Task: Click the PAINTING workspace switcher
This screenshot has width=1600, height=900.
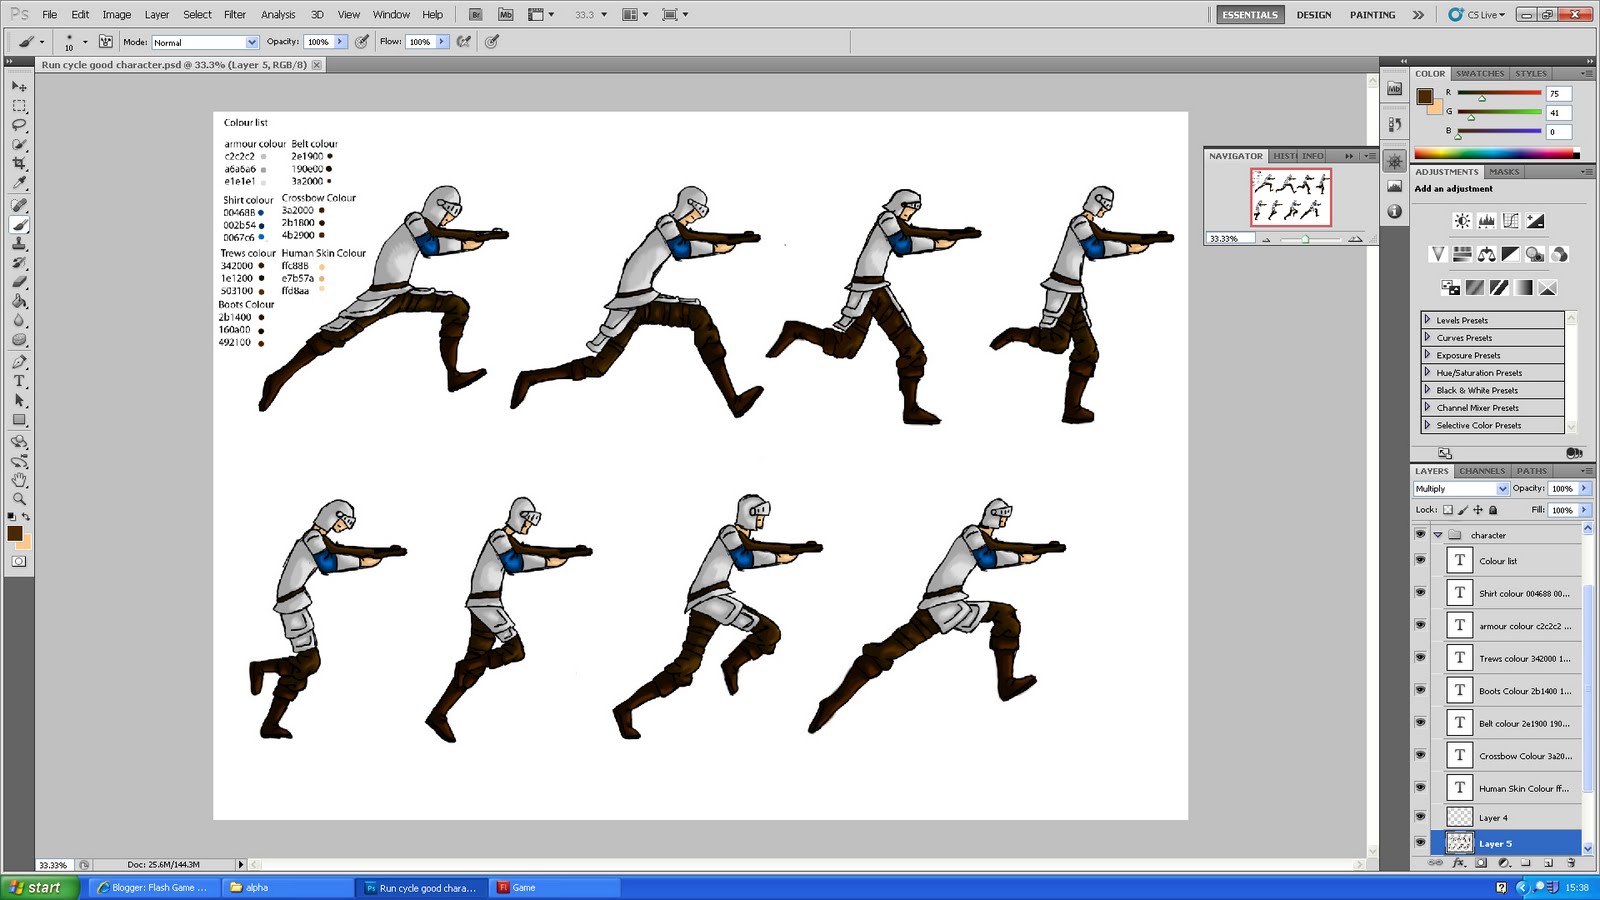Action: click(1371, 15)
